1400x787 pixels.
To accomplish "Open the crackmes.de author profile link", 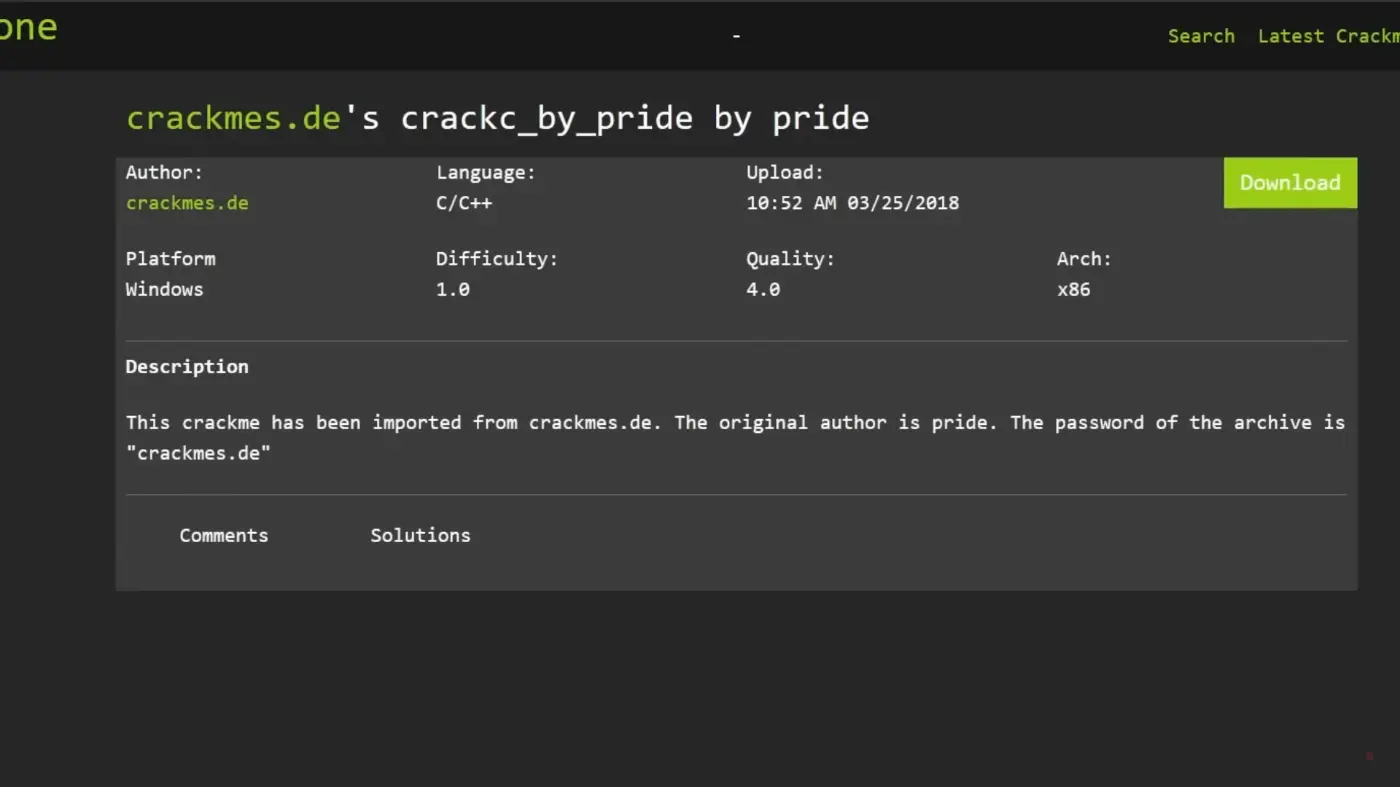I will point(187,203).
